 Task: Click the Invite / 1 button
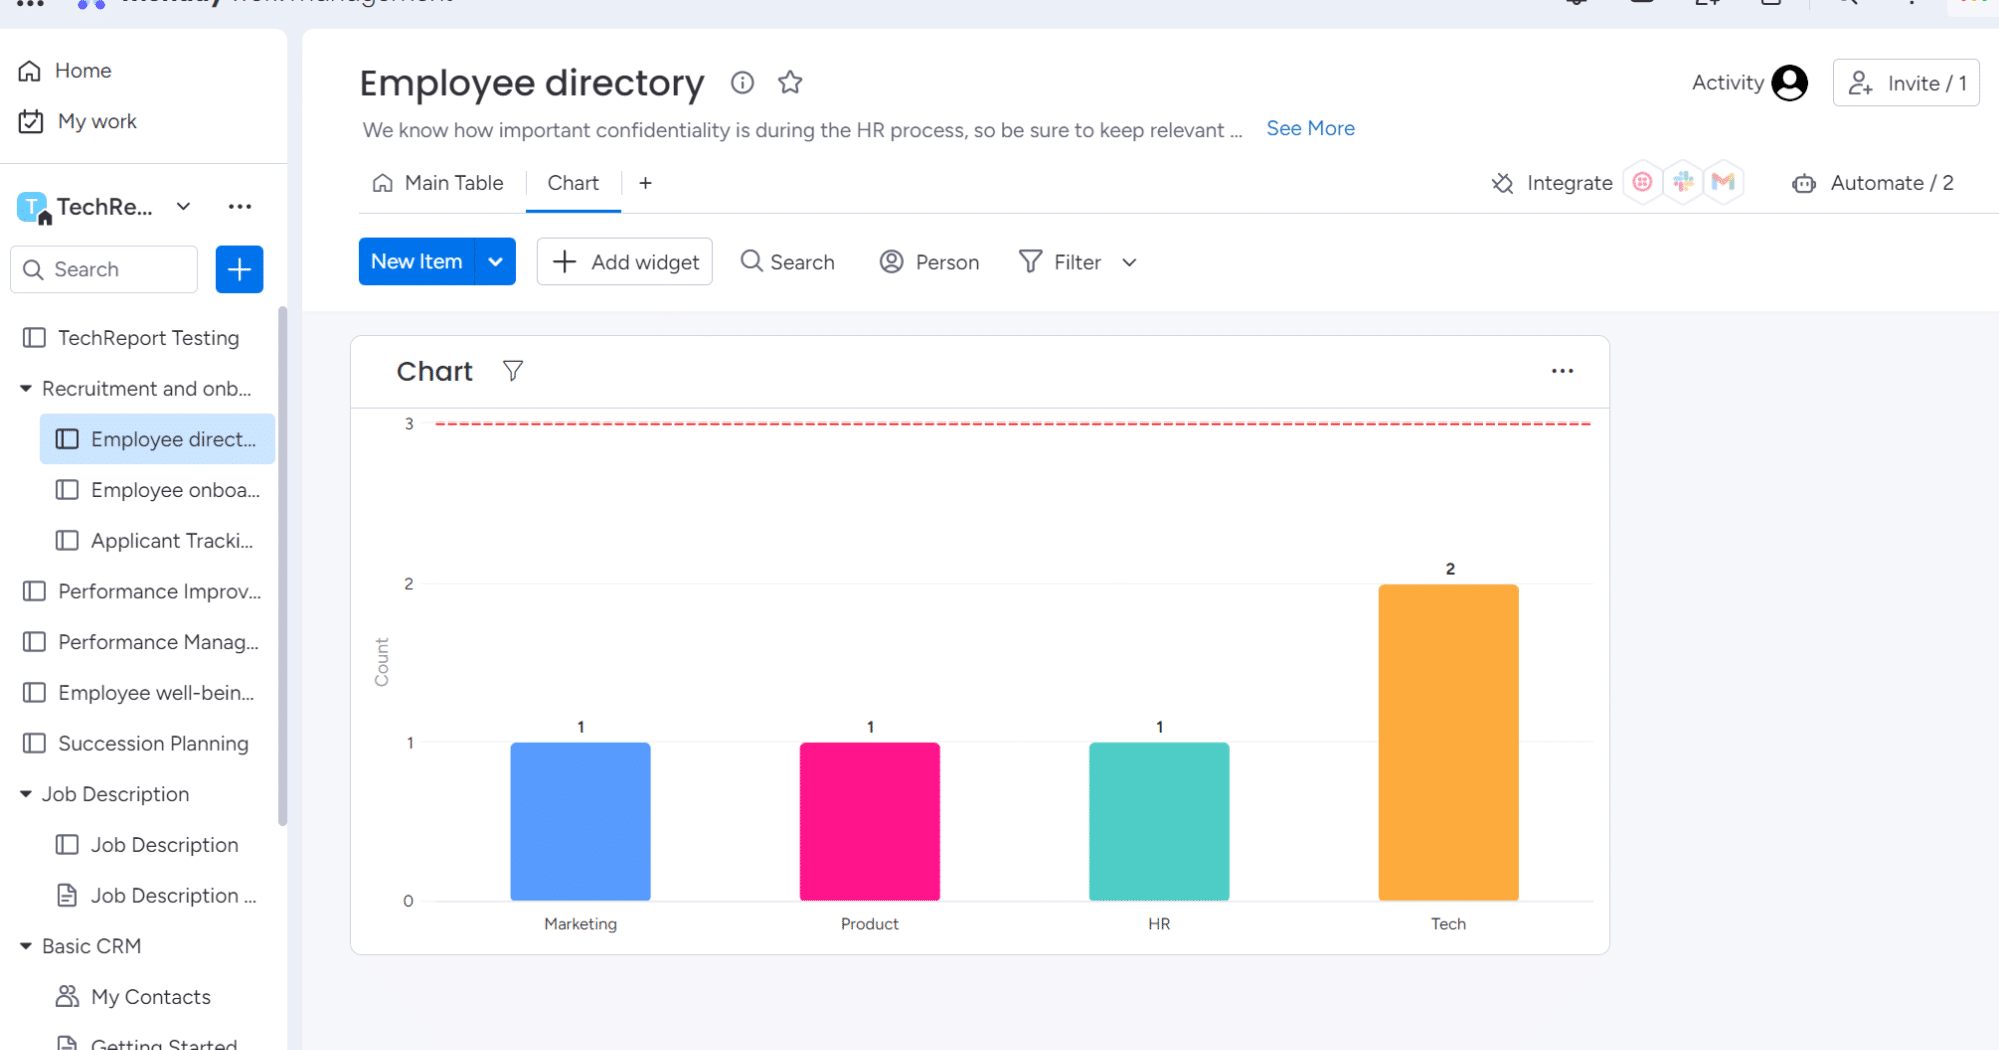click(1906, 83)
